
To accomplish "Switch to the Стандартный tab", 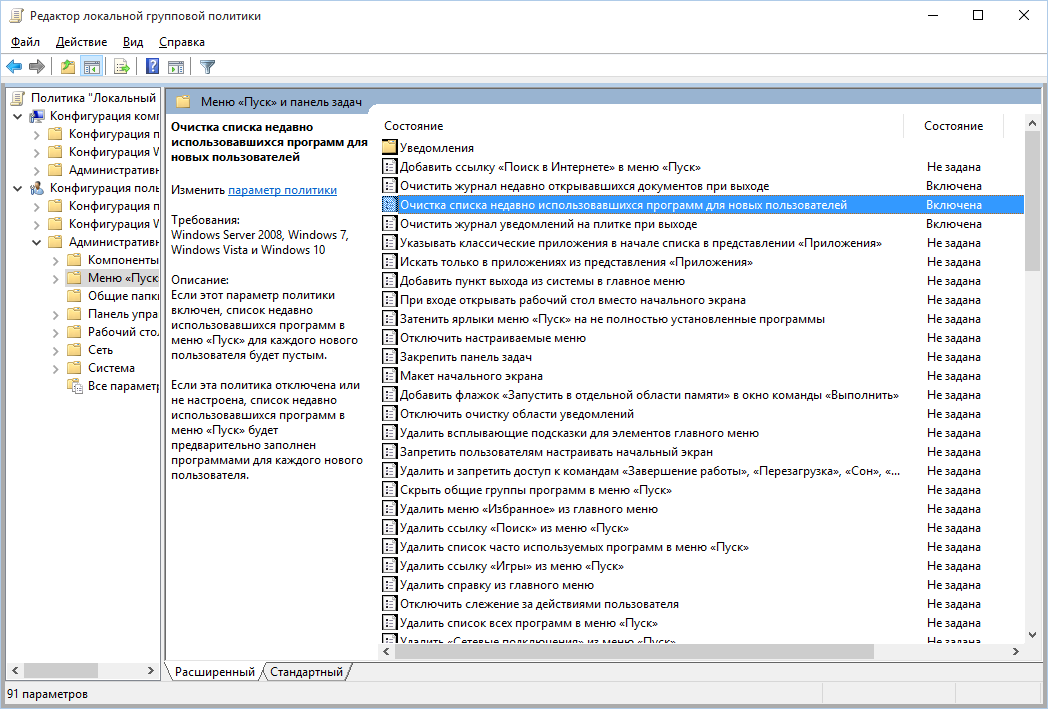I will 306,672.
